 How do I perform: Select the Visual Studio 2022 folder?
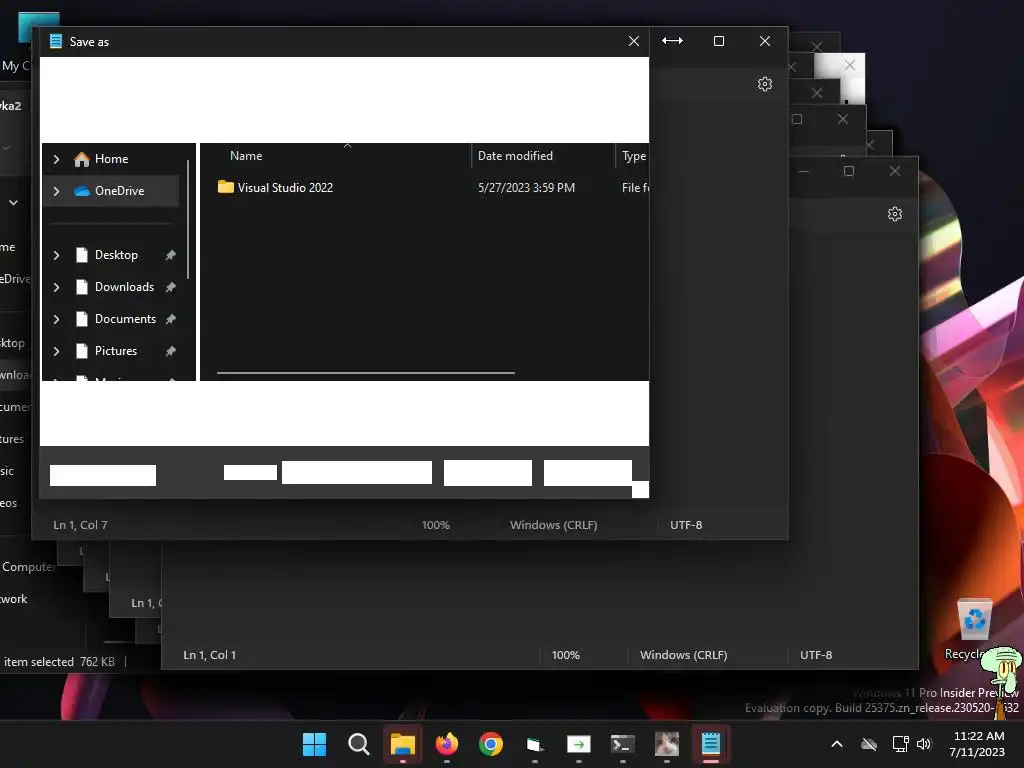click(285, 188)
